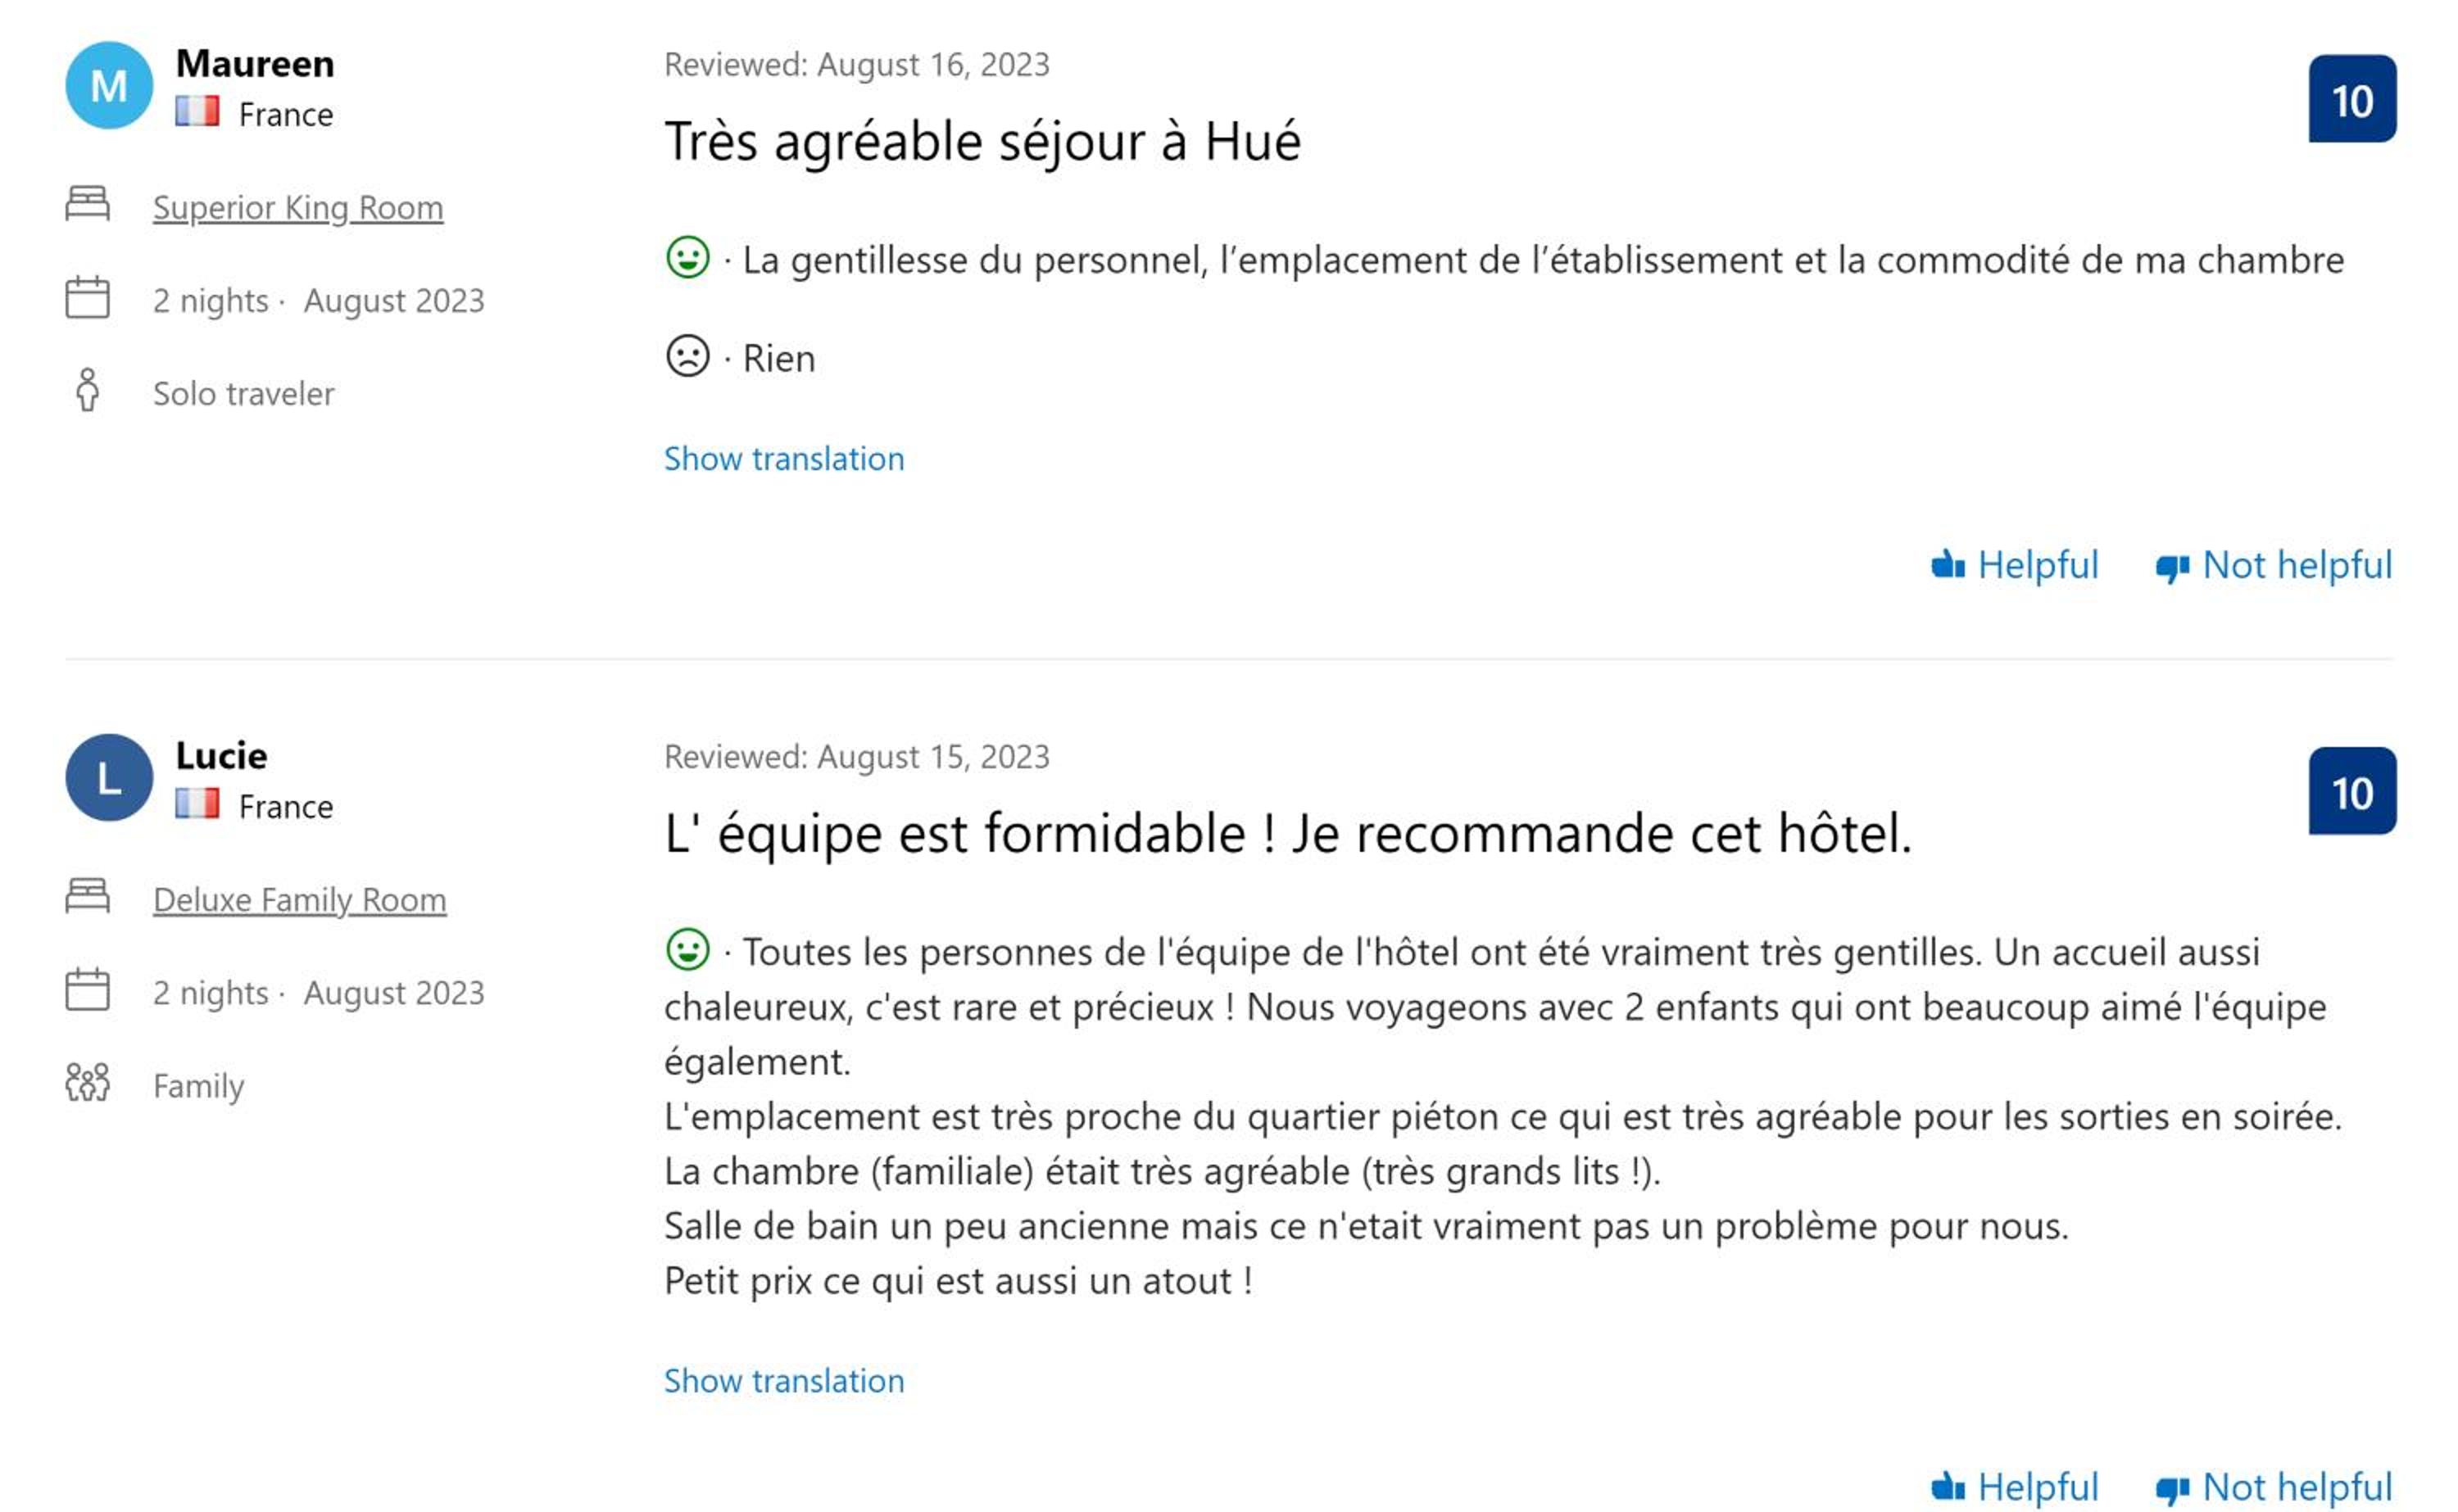Image resolution: width=2458 pixels, height=1512 pixels.
Task: Click the French flag under Lucie
Action: click(x=197, y=803)
